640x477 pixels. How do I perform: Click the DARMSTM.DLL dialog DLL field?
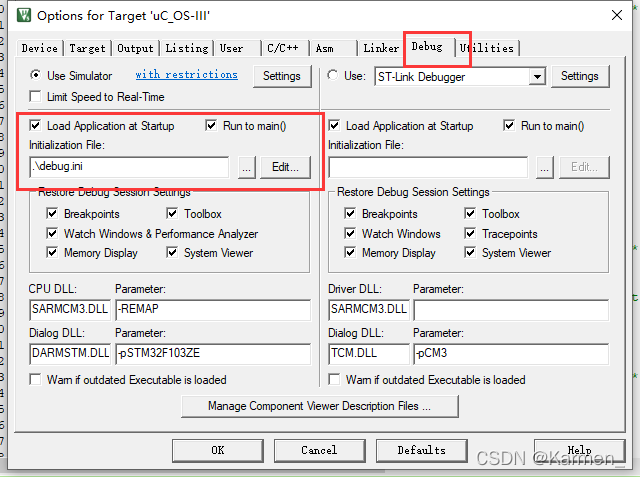click(x=70, y=354)
